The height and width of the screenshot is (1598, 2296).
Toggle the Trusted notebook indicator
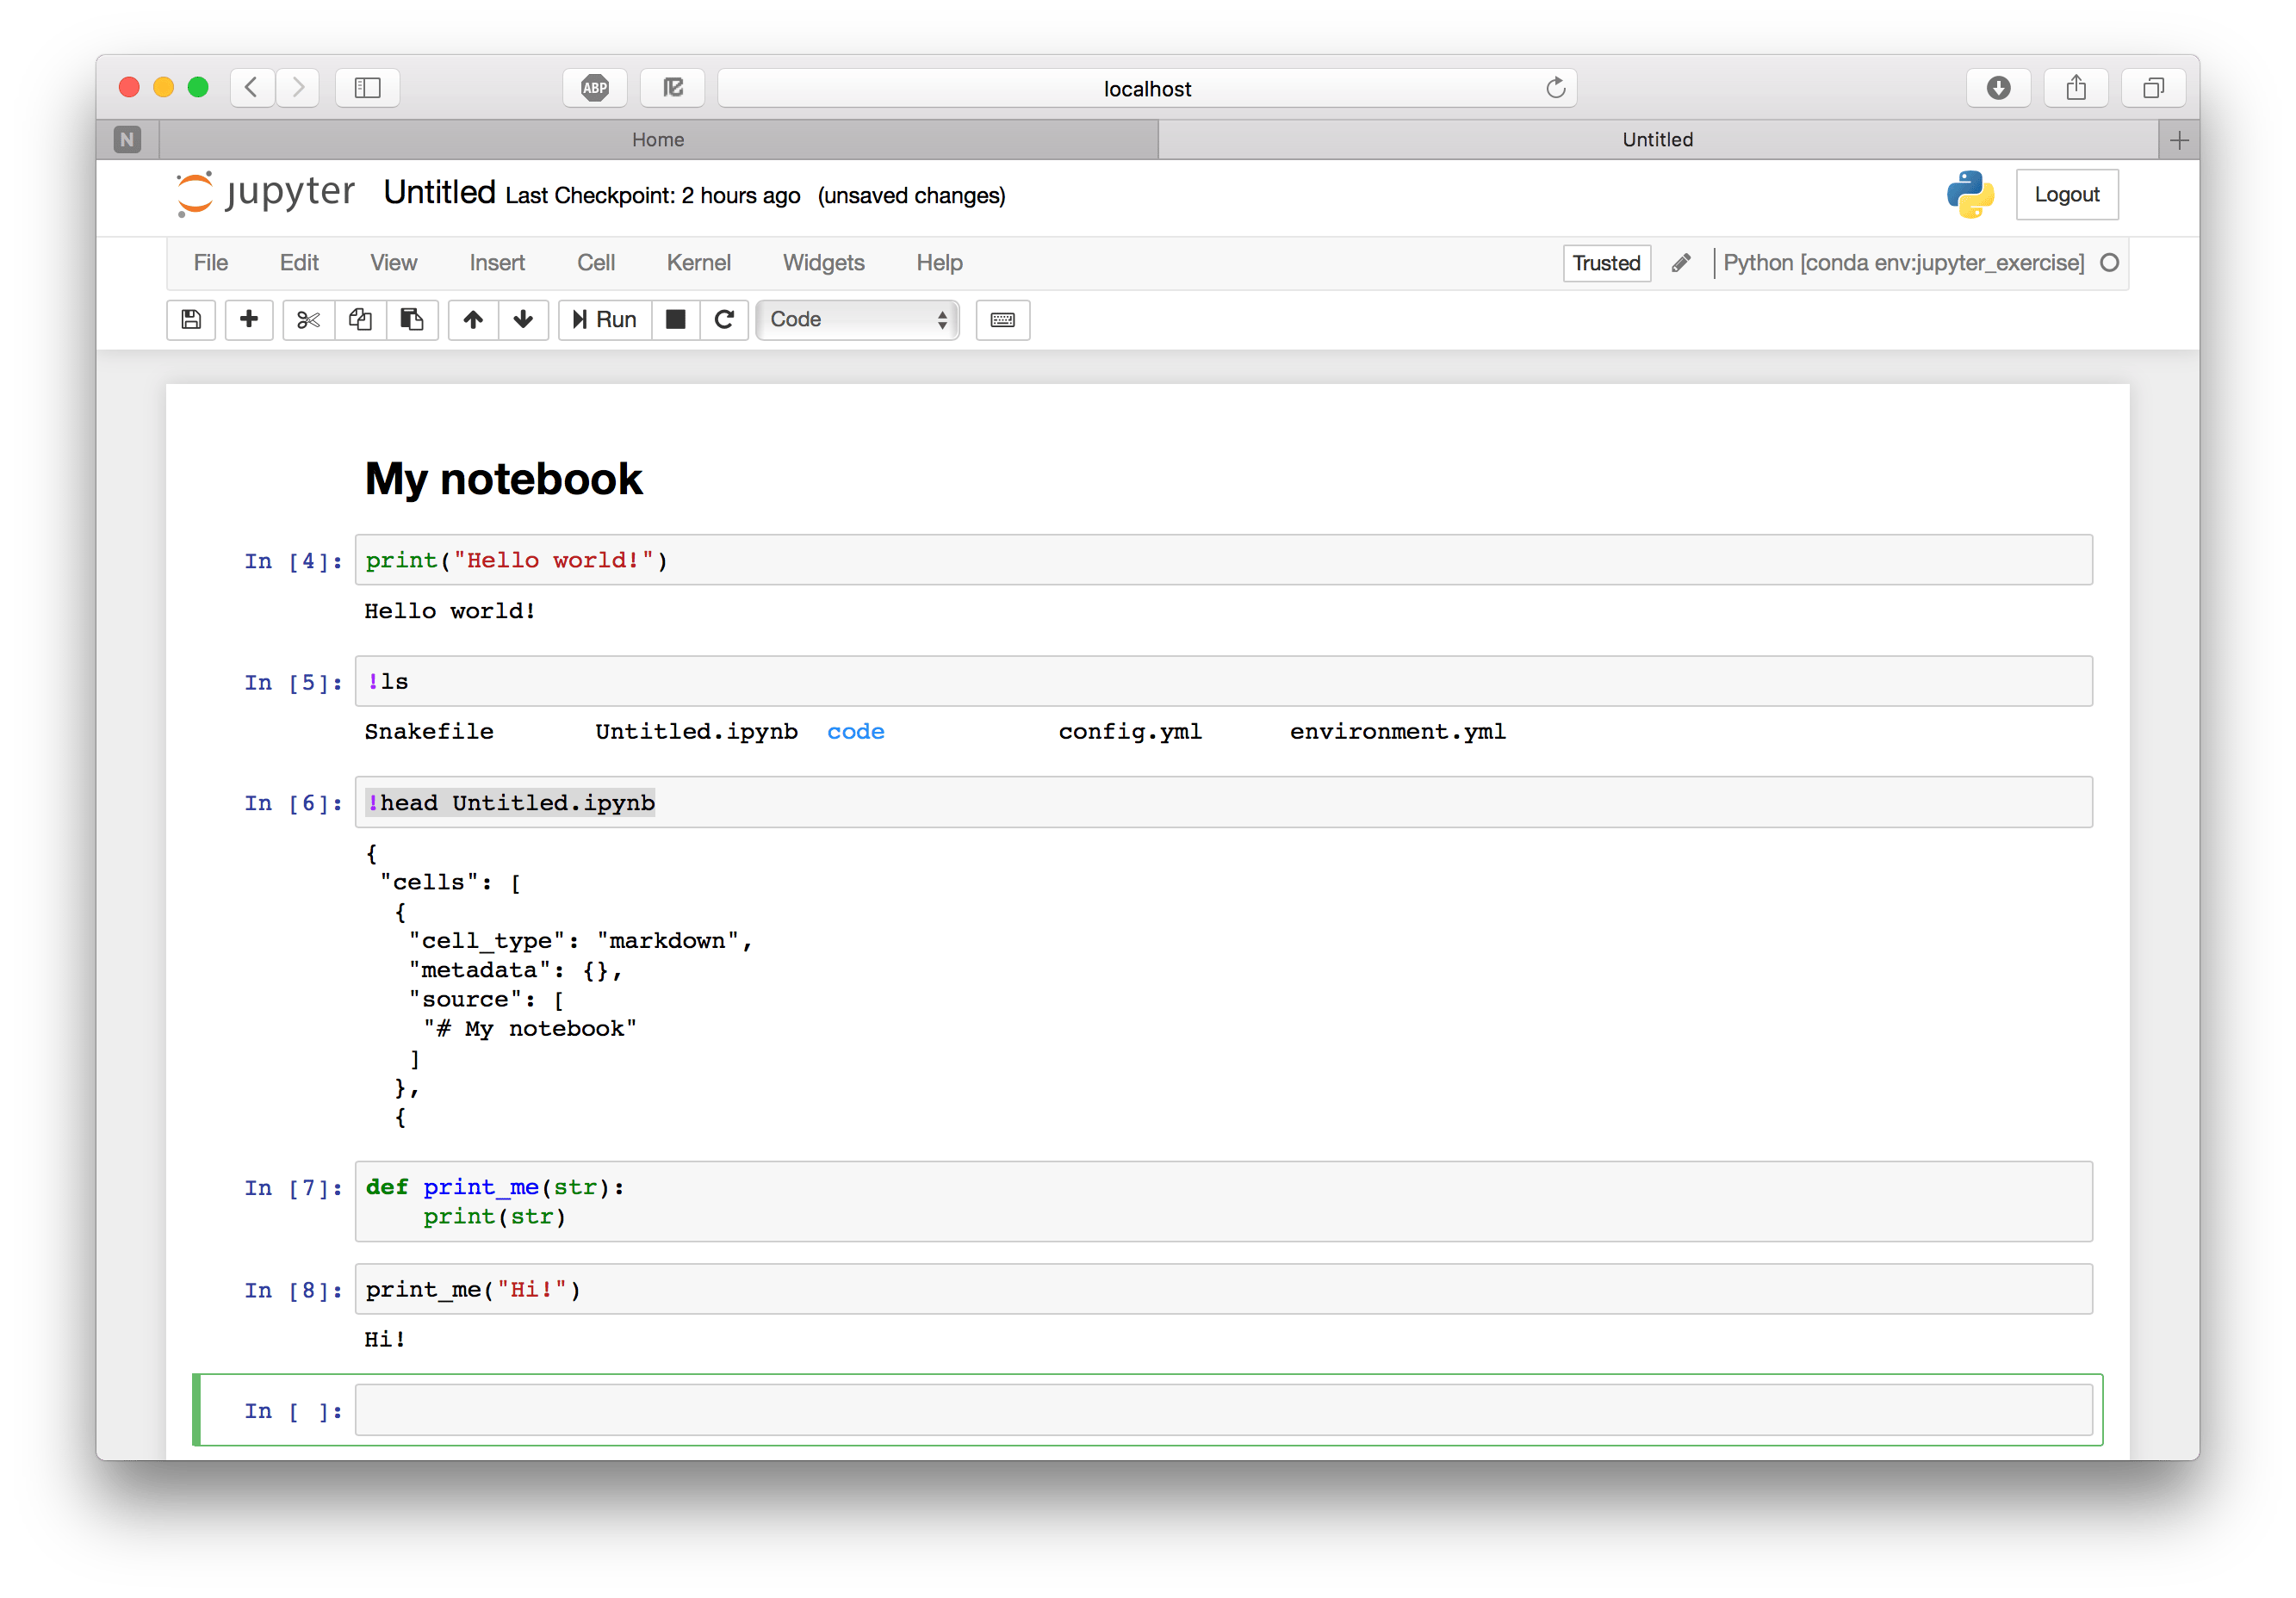pos(1606,263)
